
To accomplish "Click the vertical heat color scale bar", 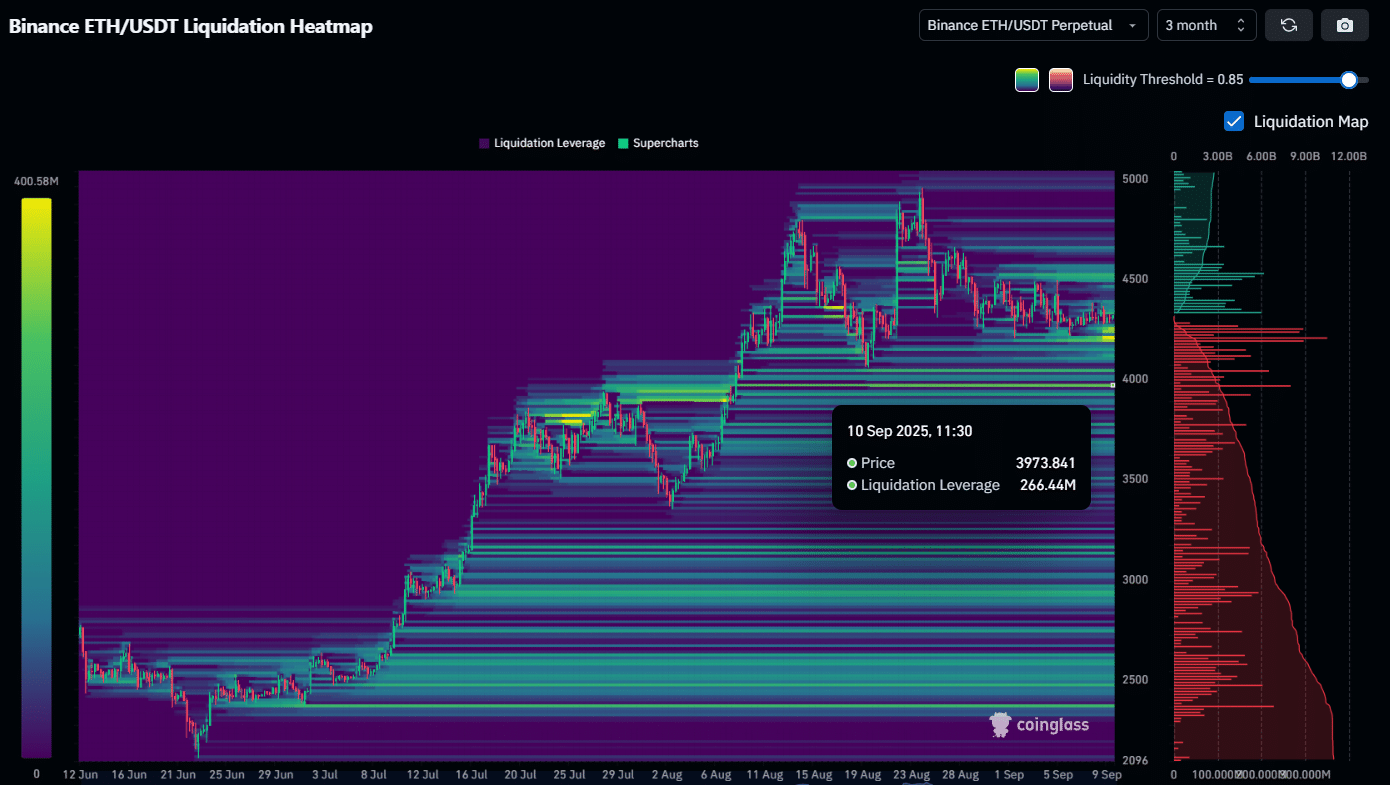I will coord(36,477).
